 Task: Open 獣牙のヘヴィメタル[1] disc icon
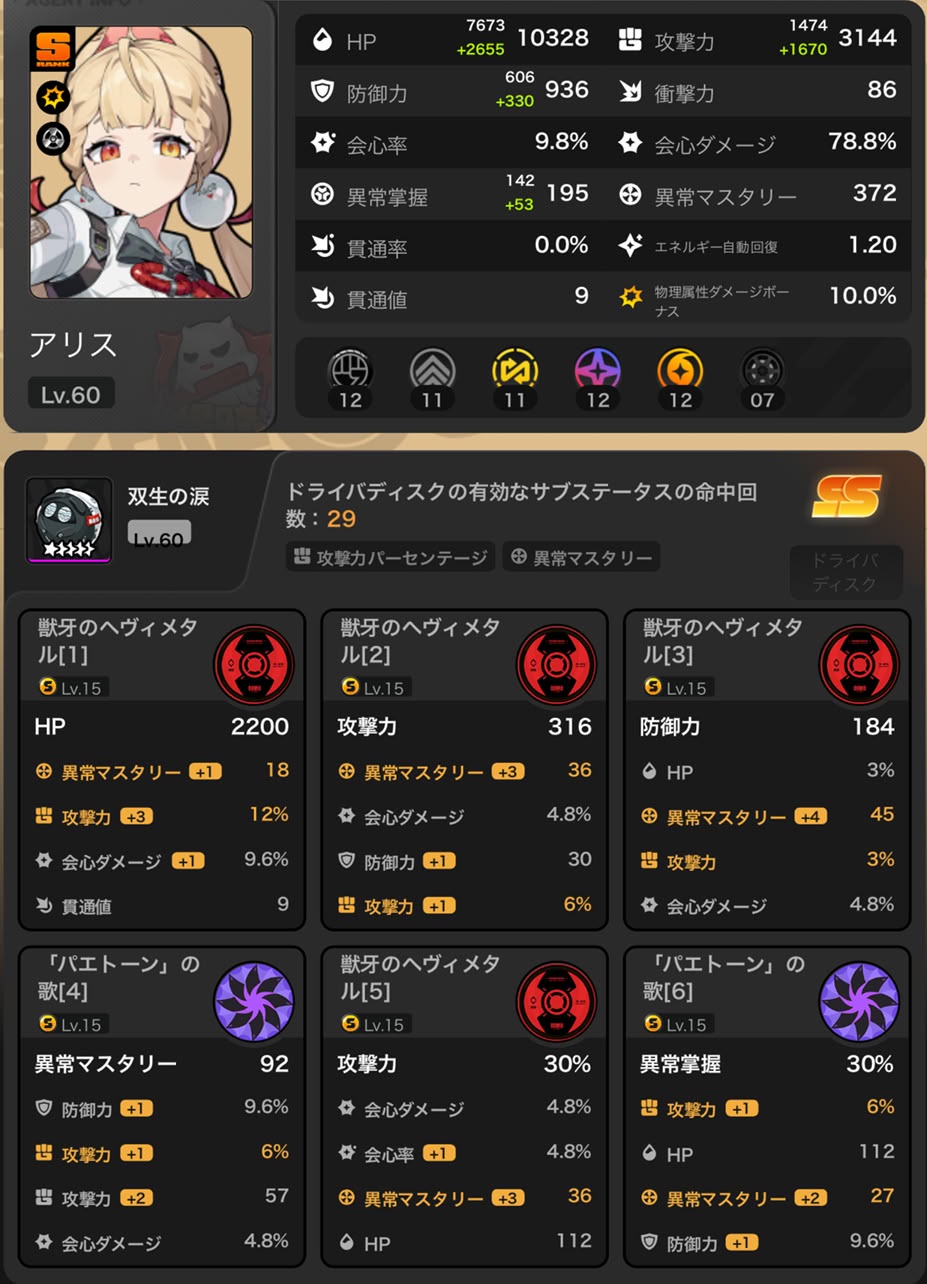pos(254,666)
